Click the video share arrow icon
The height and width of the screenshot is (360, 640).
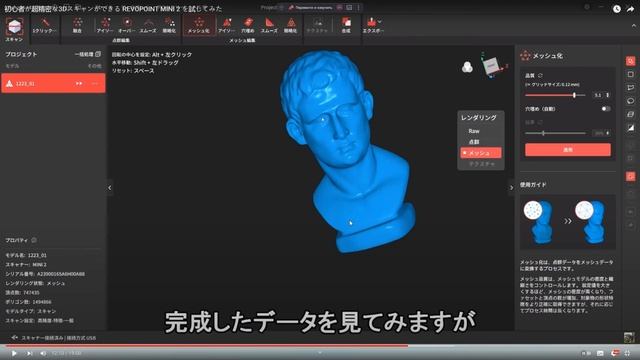(631, 9)
